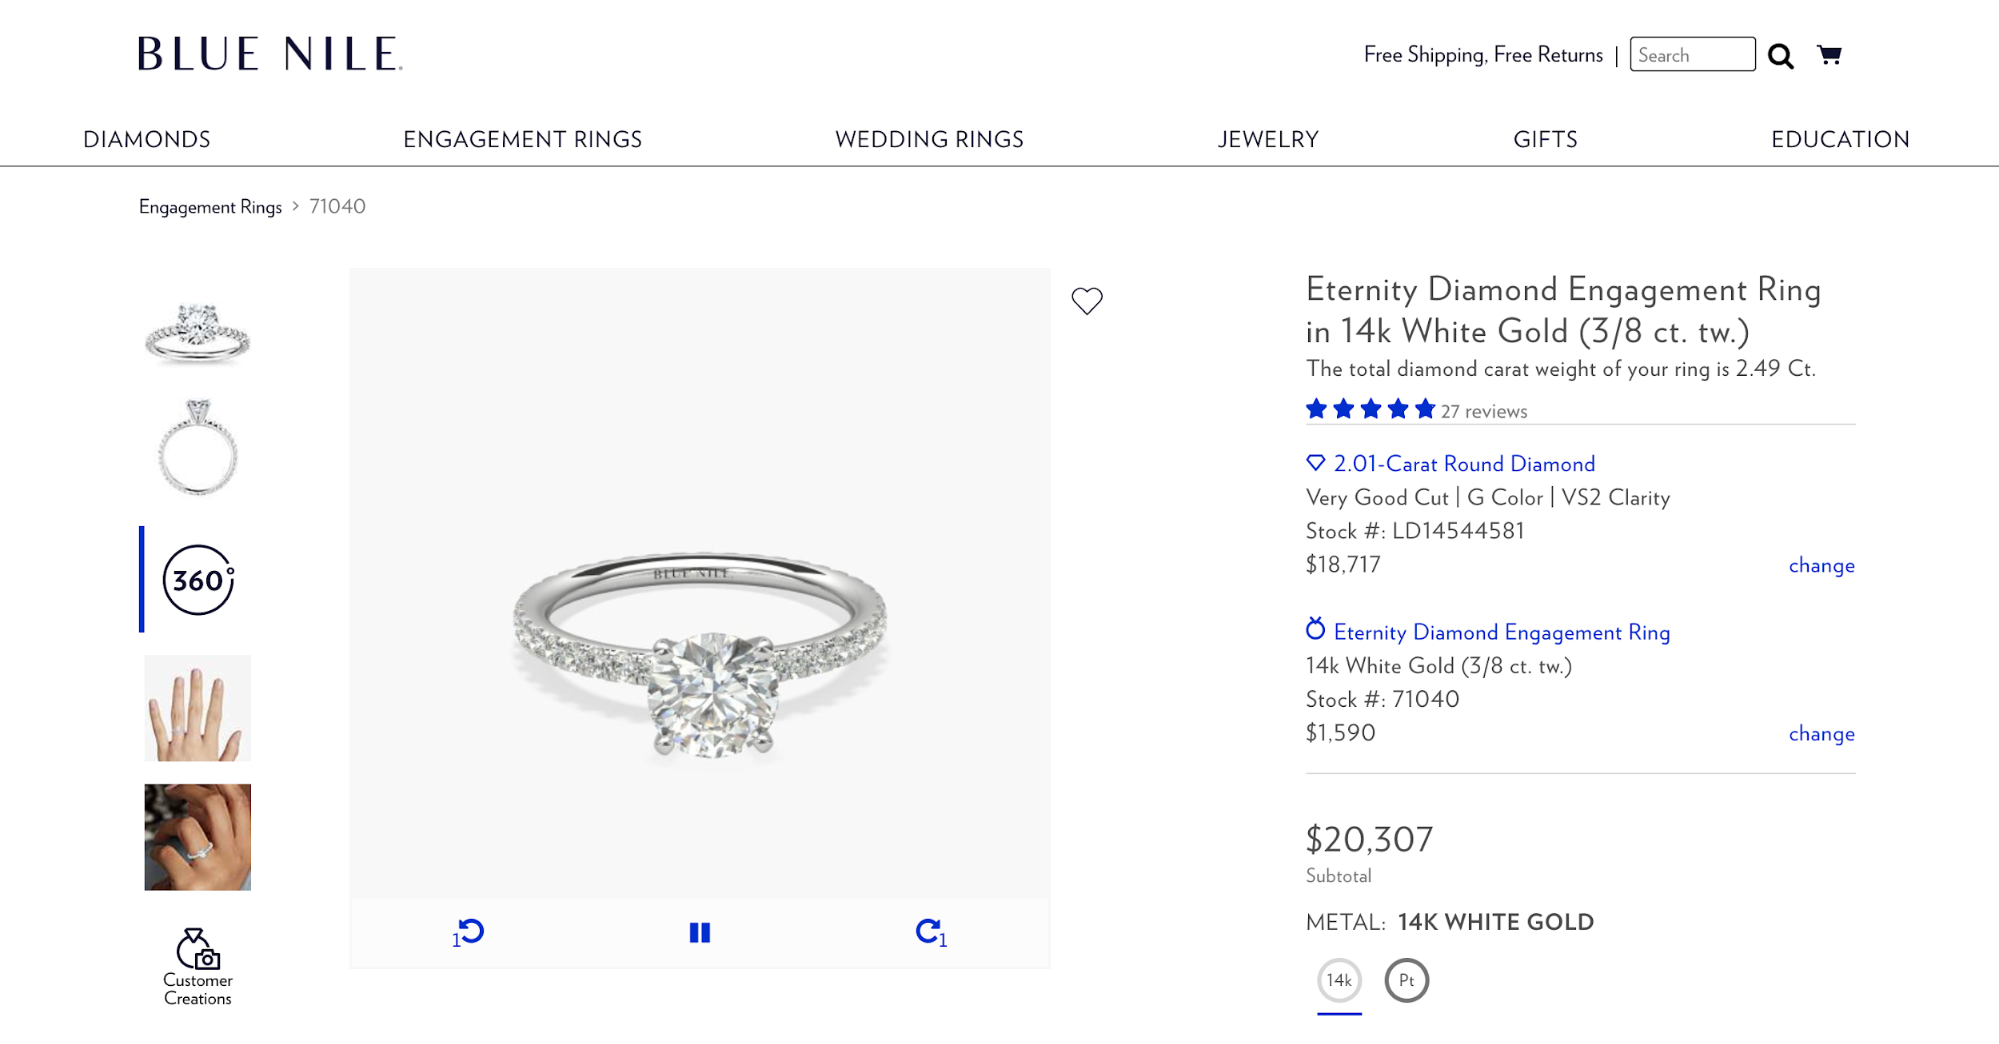The height and width of the screenshot is (1044, 1999).
Task: View the 27 reviews
Action: point(1484,411)
